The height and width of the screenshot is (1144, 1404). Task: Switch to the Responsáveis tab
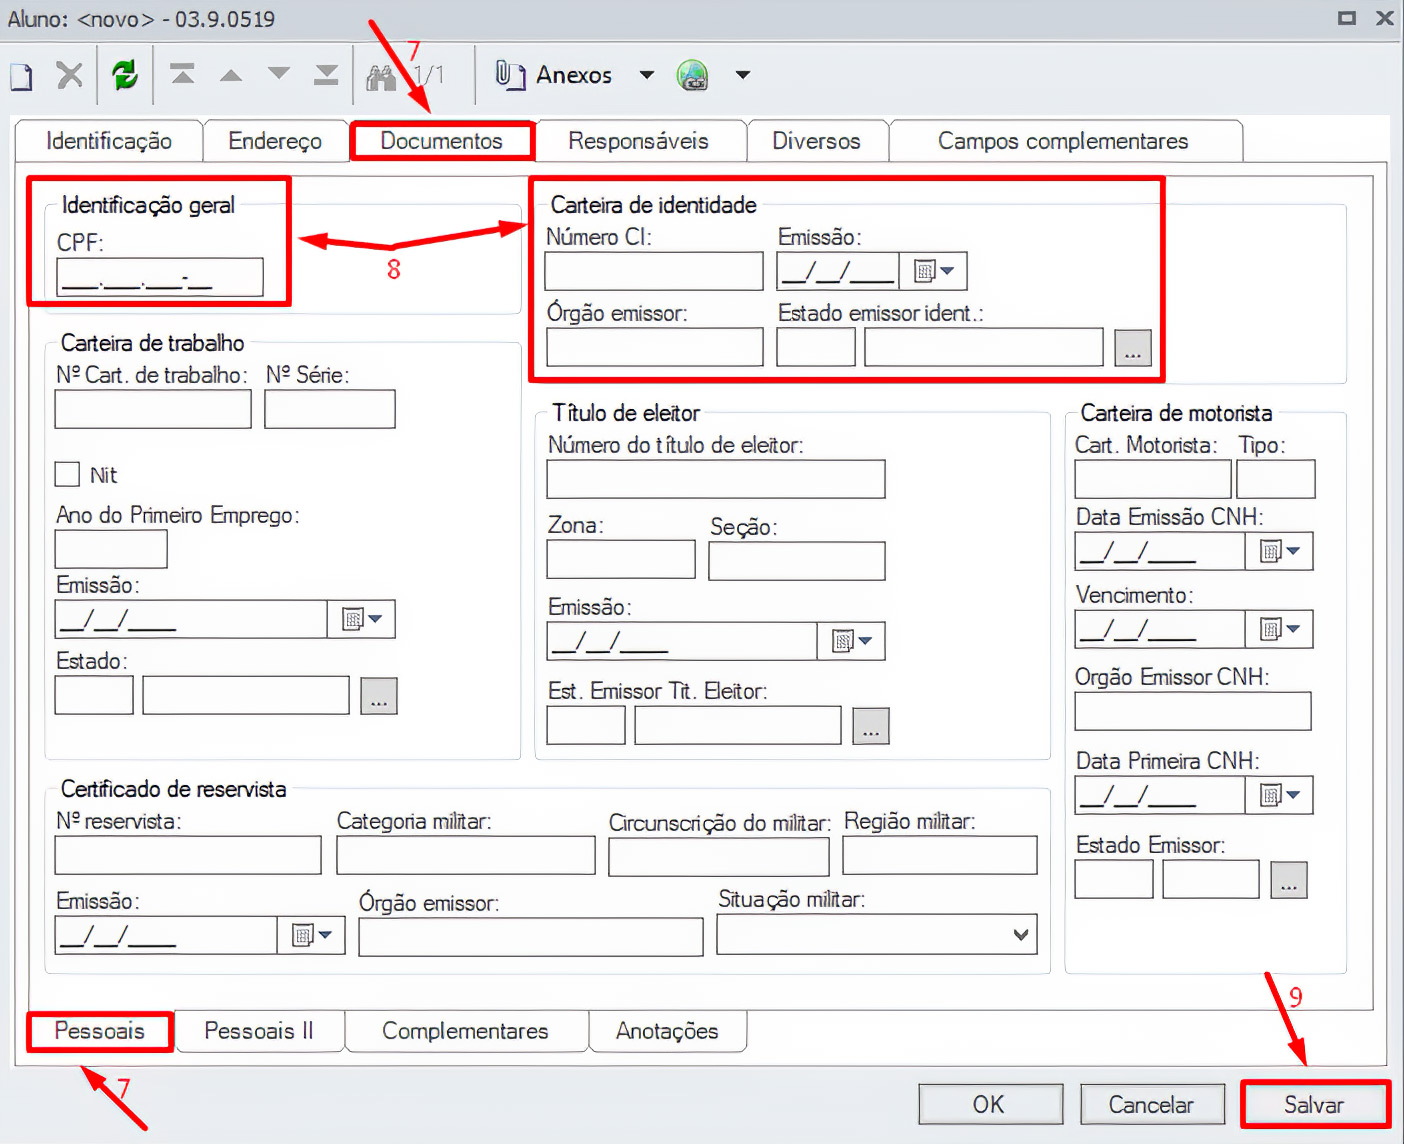[x=638, y=141]
